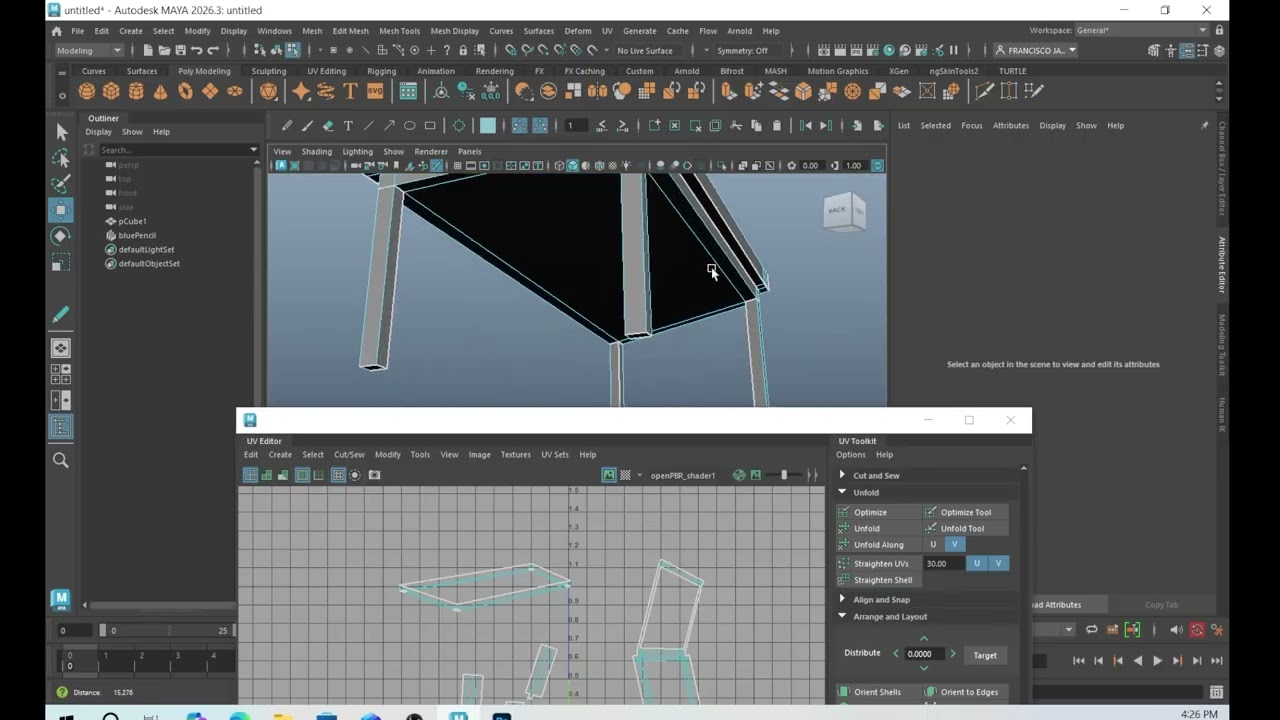
Task: Expand the Align and Snap section
Action: (842, 599)
